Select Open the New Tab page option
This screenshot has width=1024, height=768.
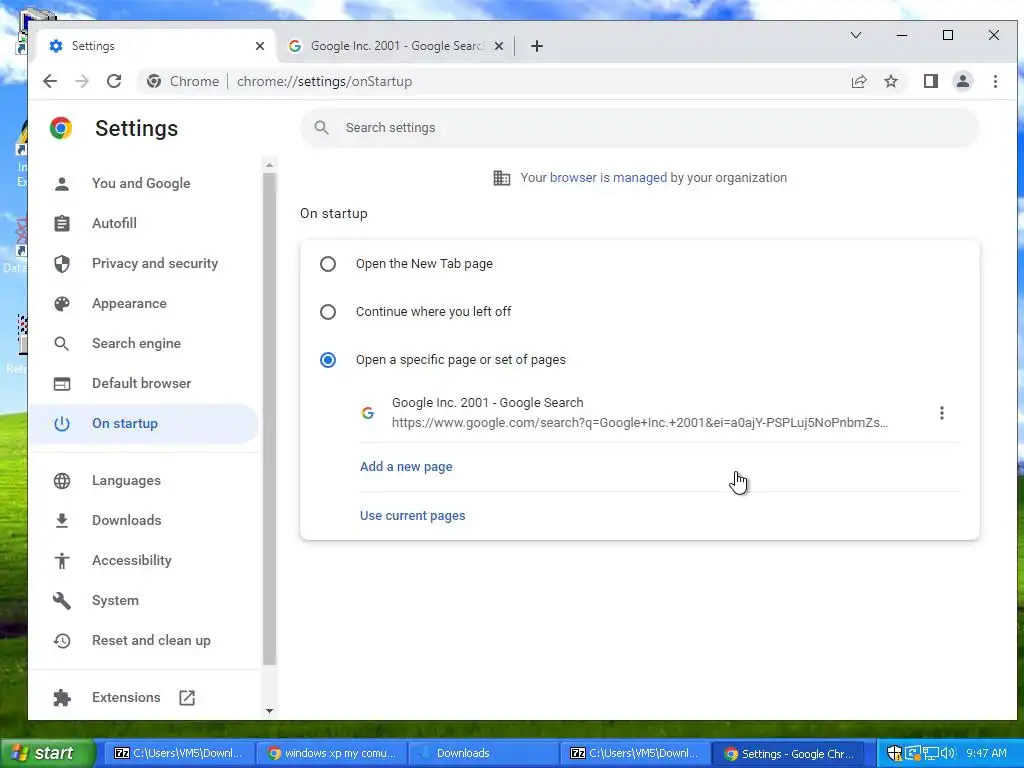pos(328,264)
